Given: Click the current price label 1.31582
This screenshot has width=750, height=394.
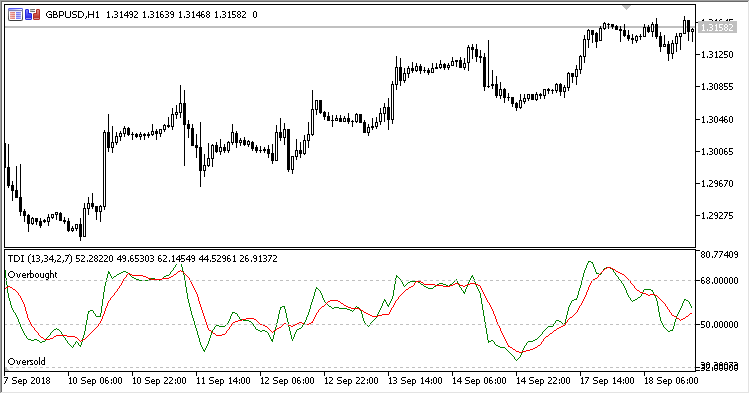Looking at the screenshot, I should coord(716,28).
